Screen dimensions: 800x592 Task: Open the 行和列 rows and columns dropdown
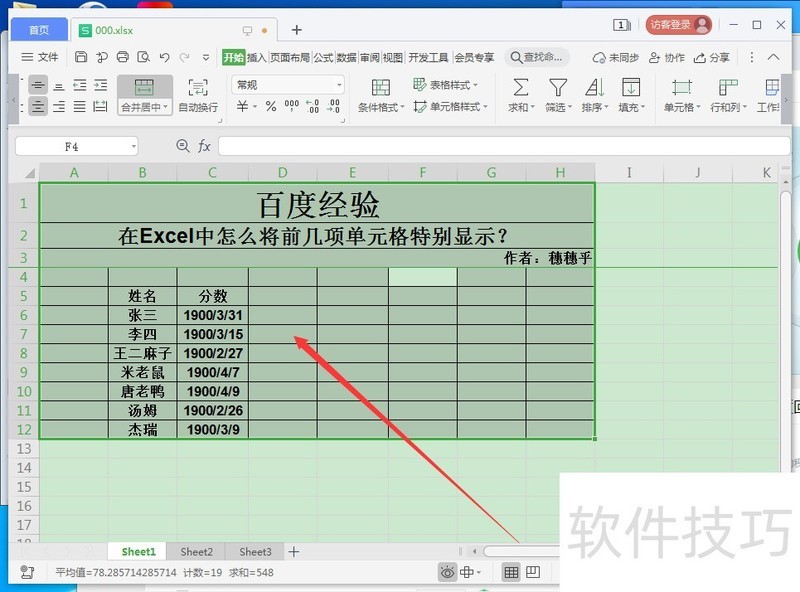point(728,95)
